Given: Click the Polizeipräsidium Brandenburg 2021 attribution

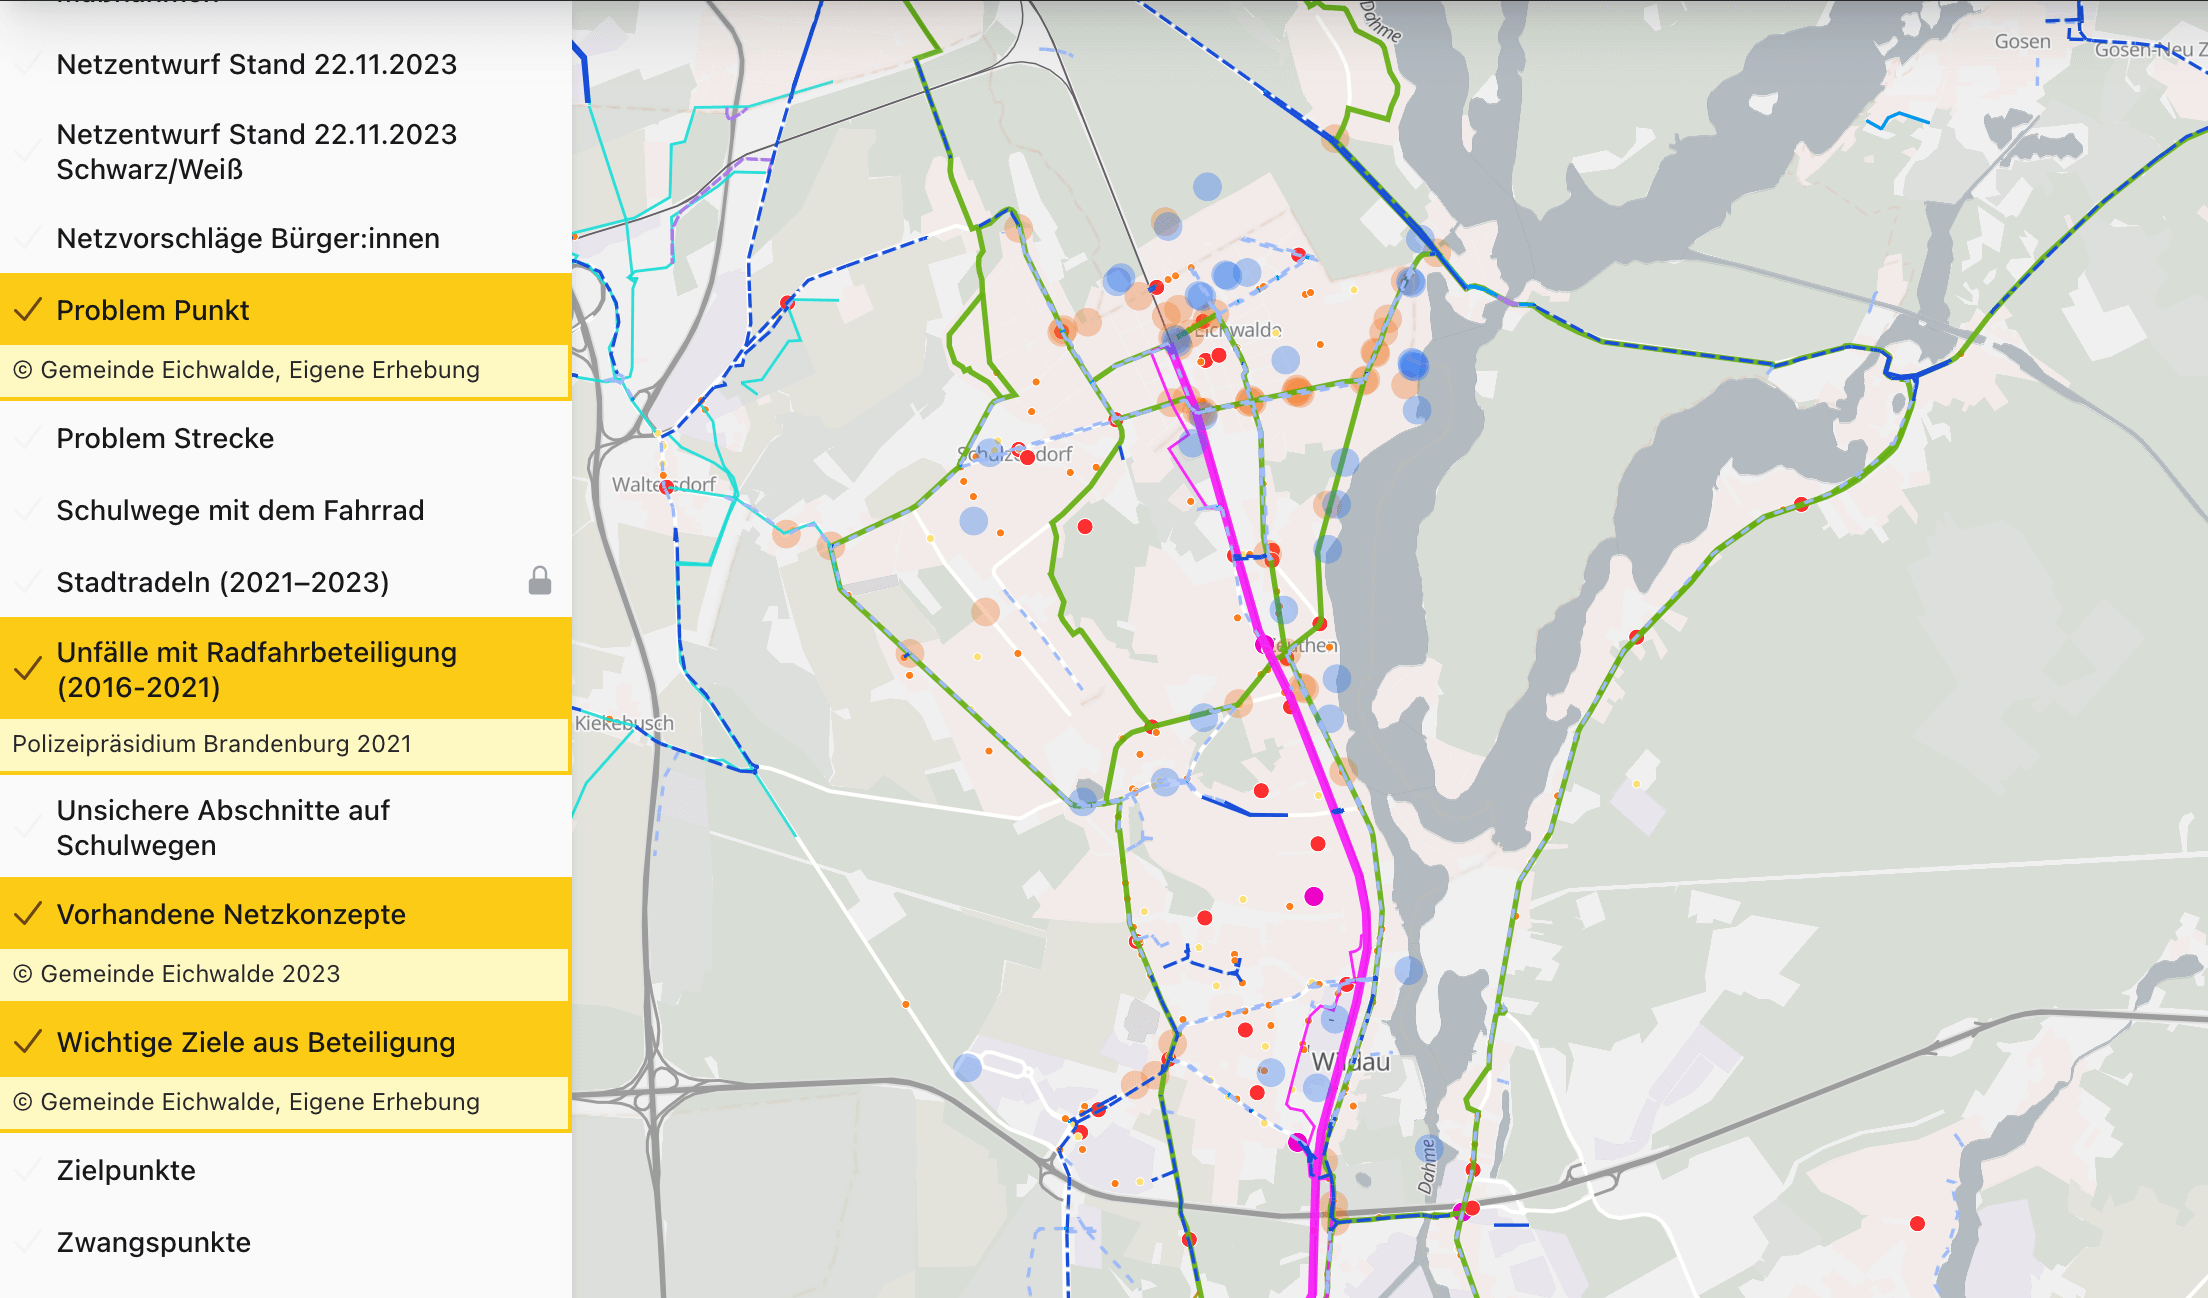Looking at the screenshot, I should (x=213, y=743).
